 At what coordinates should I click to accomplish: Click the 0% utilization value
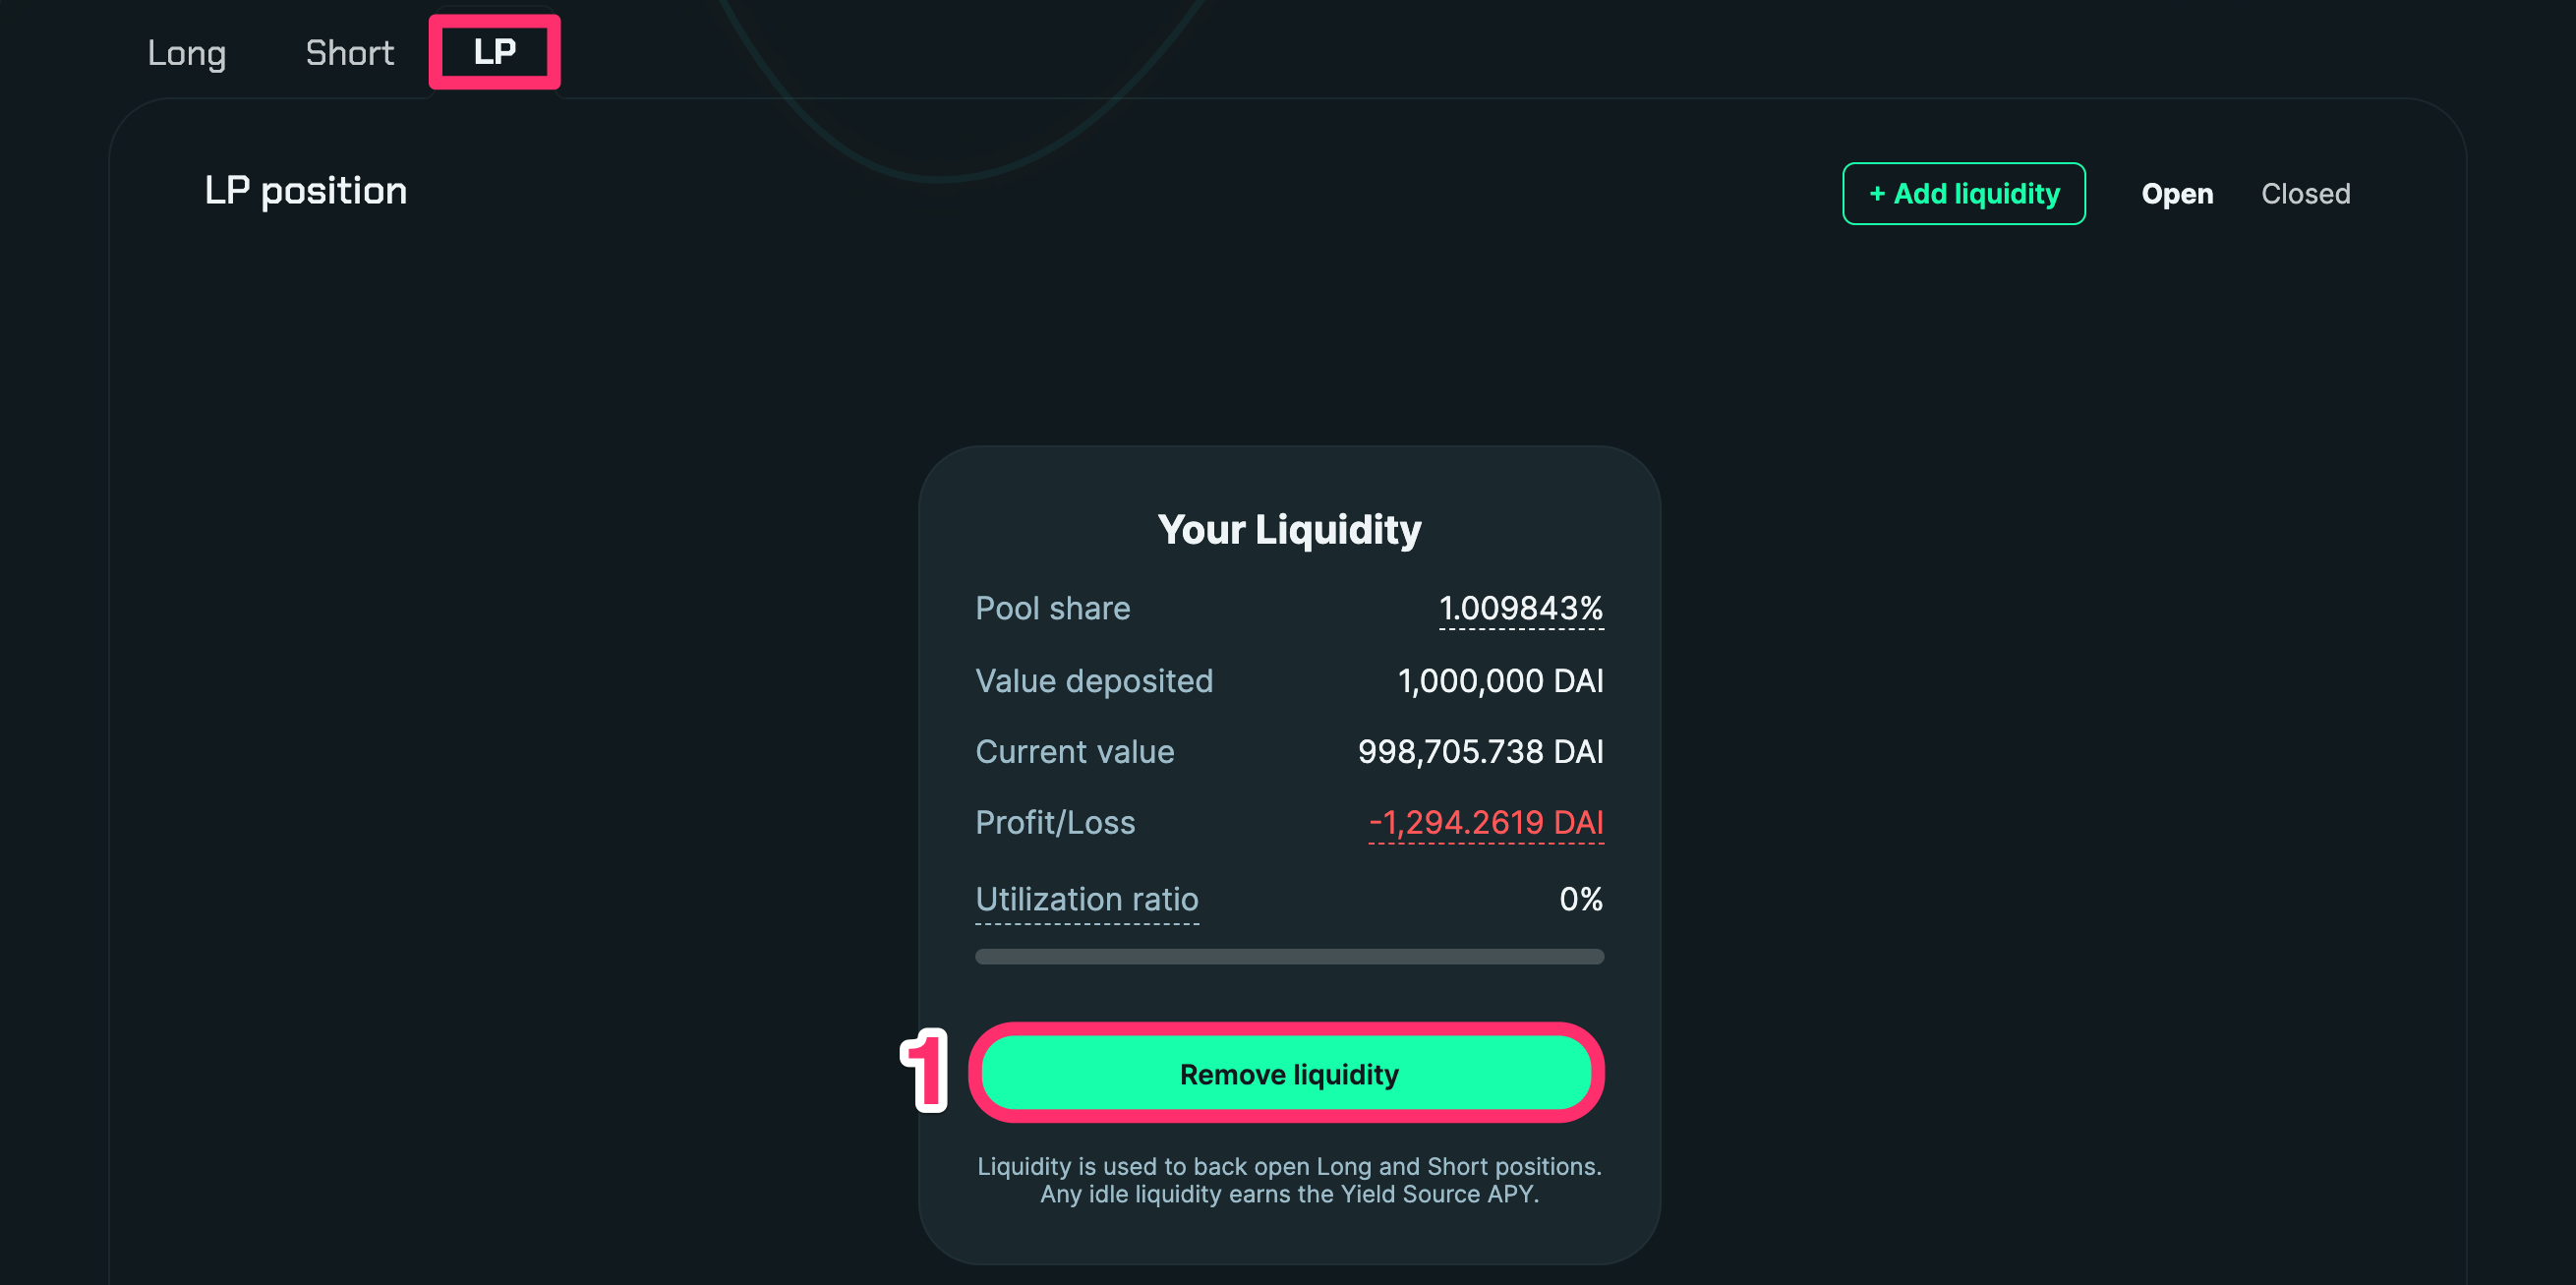1580,899
